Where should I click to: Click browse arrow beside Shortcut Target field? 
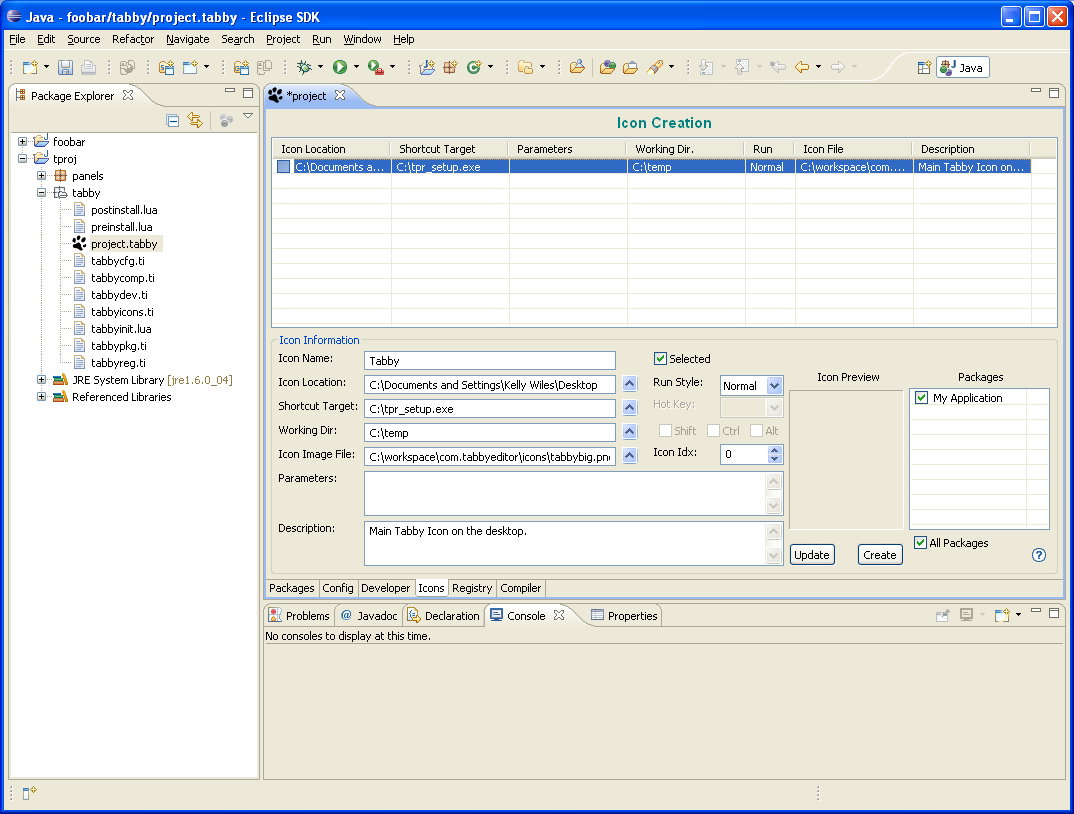(630, 408)
